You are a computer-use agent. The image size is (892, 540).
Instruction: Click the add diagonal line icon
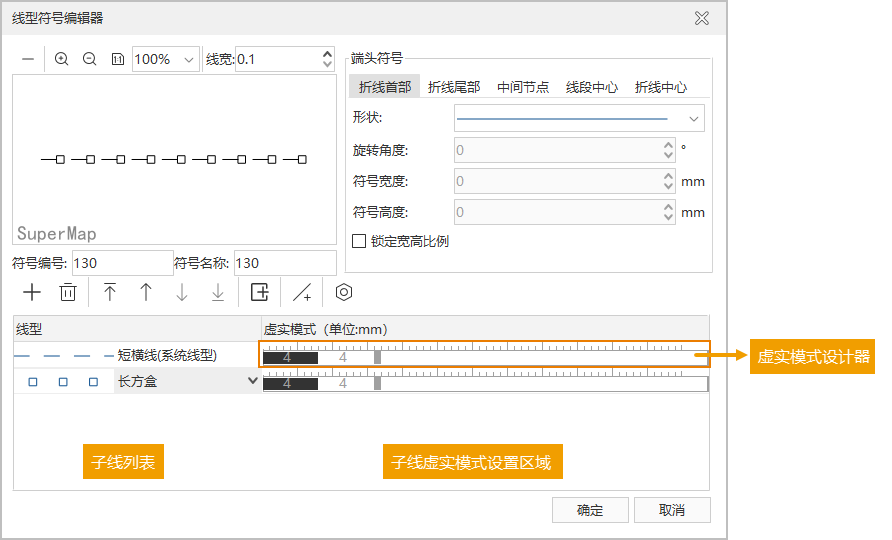pyautogui.click(x=302, y=292)
